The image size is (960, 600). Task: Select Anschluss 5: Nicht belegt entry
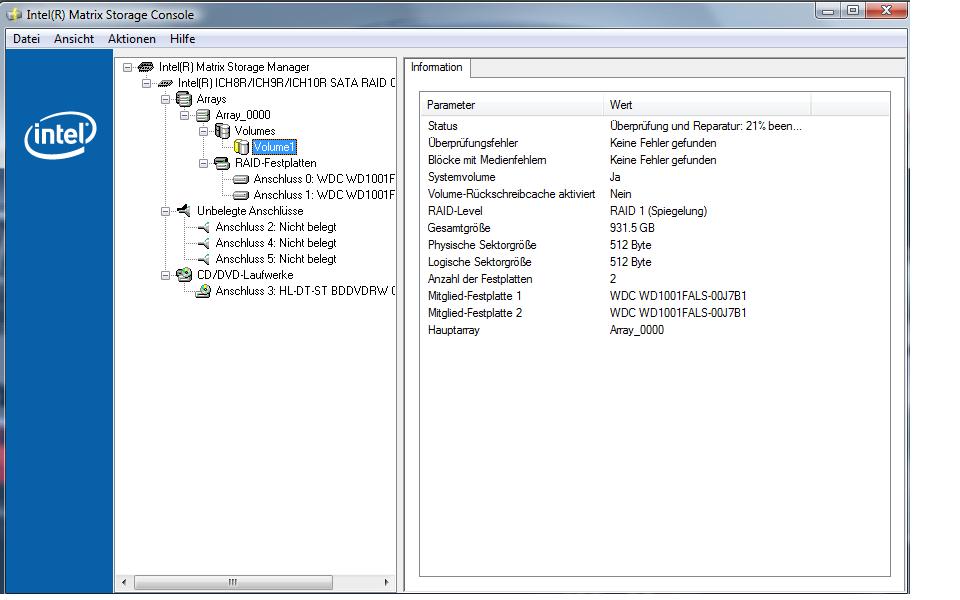(276, 259)
